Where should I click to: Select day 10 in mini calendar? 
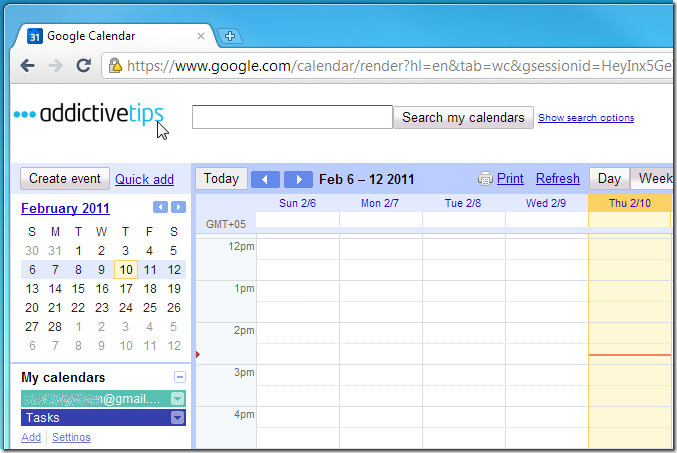click(126, 270)
